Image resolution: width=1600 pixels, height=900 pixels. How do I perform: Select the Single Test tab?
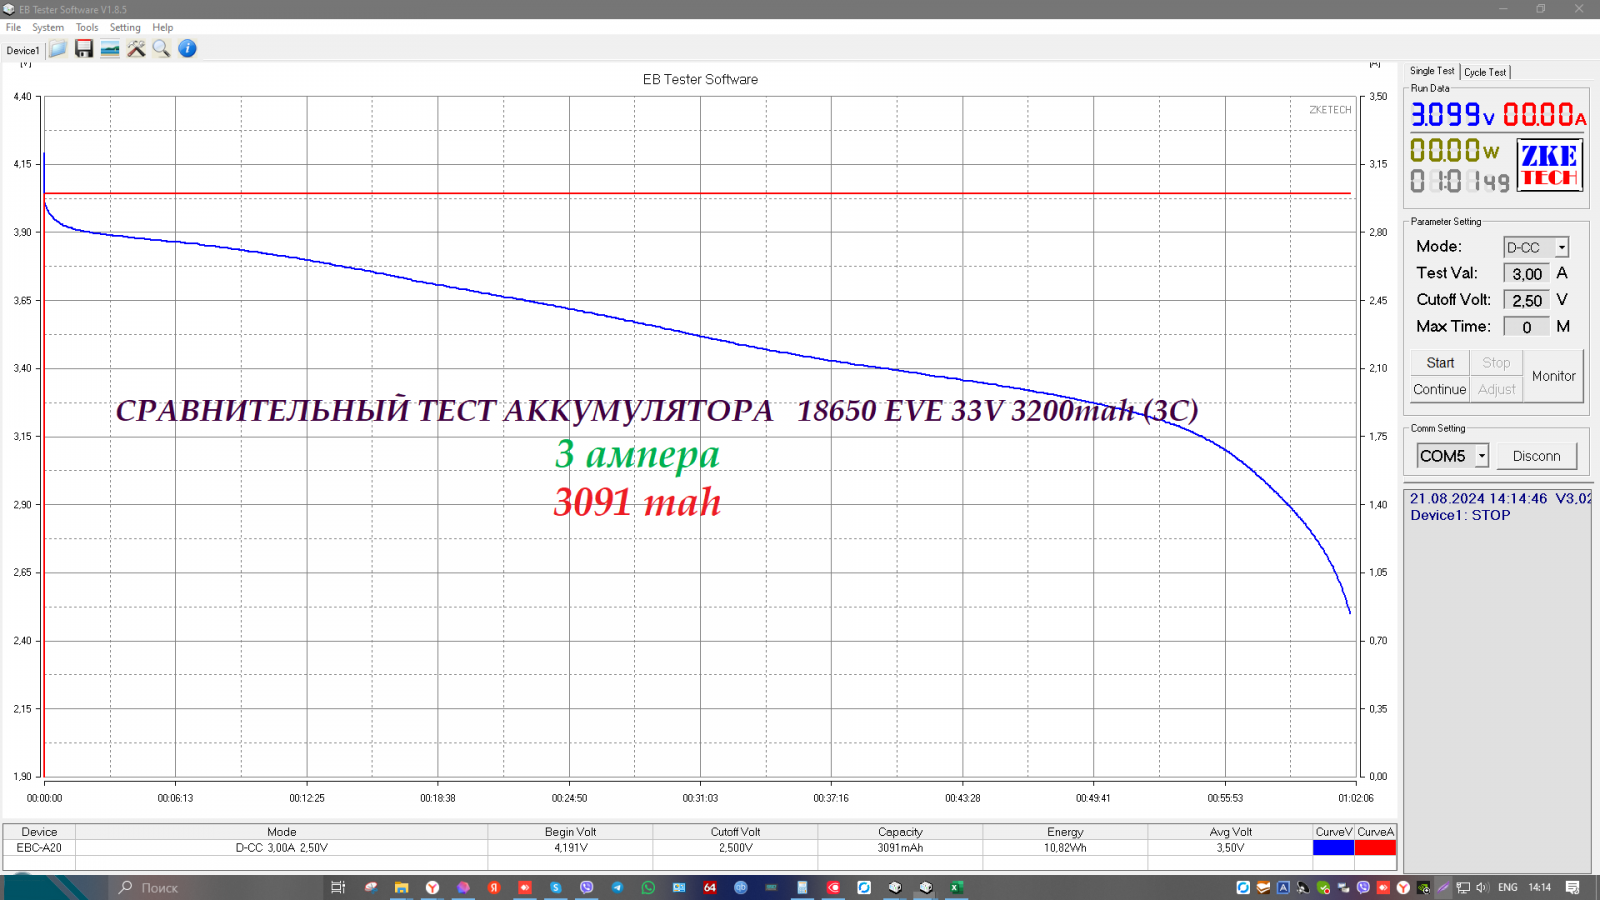click(x=1432, y=71)
